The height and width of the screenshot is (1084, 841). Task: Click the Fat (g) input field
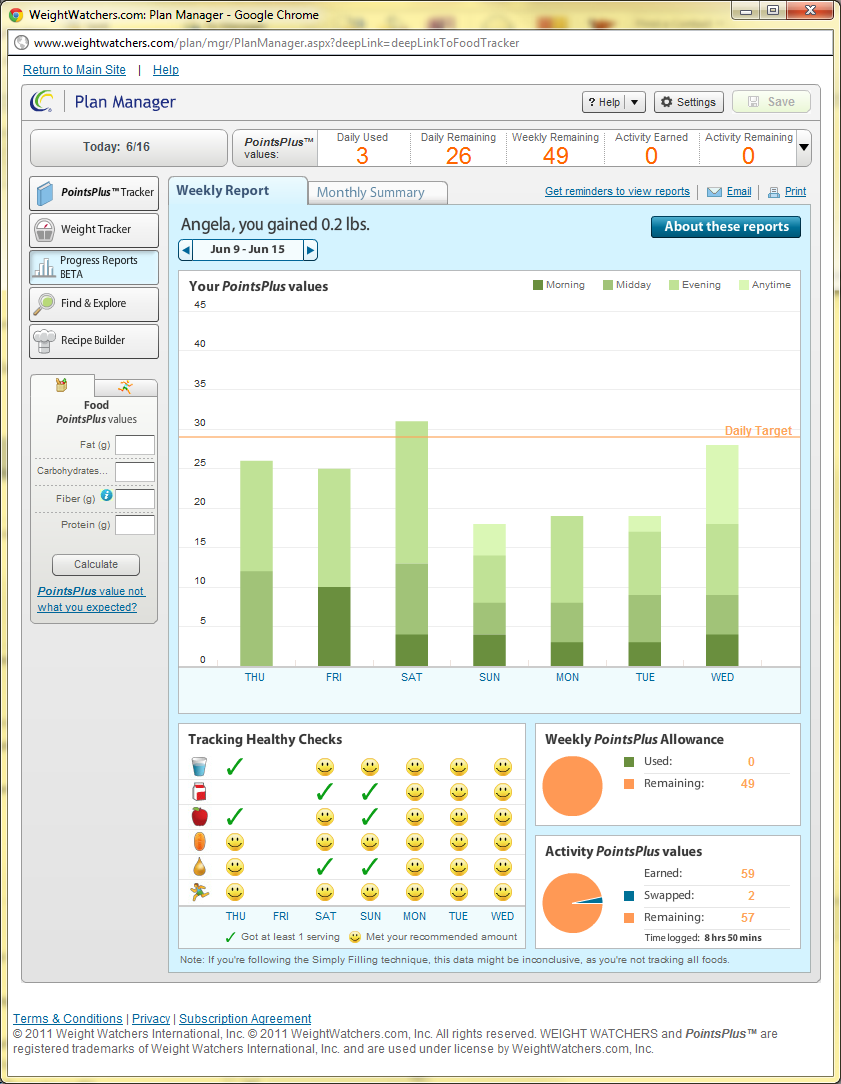(x=135, y=445)
